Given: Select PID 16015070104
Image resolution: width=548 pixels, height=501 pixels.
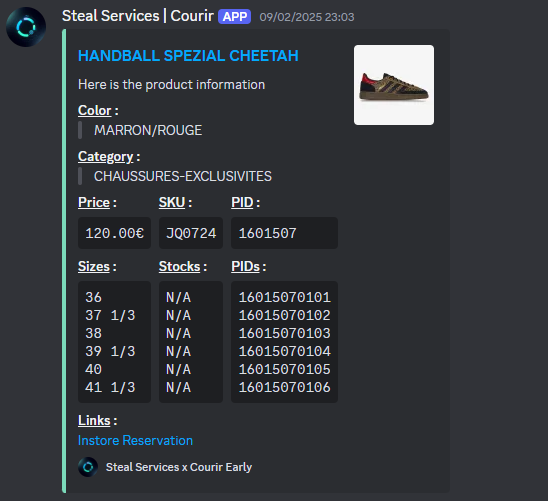Looking at the screenshot, I should coord(284,351).
